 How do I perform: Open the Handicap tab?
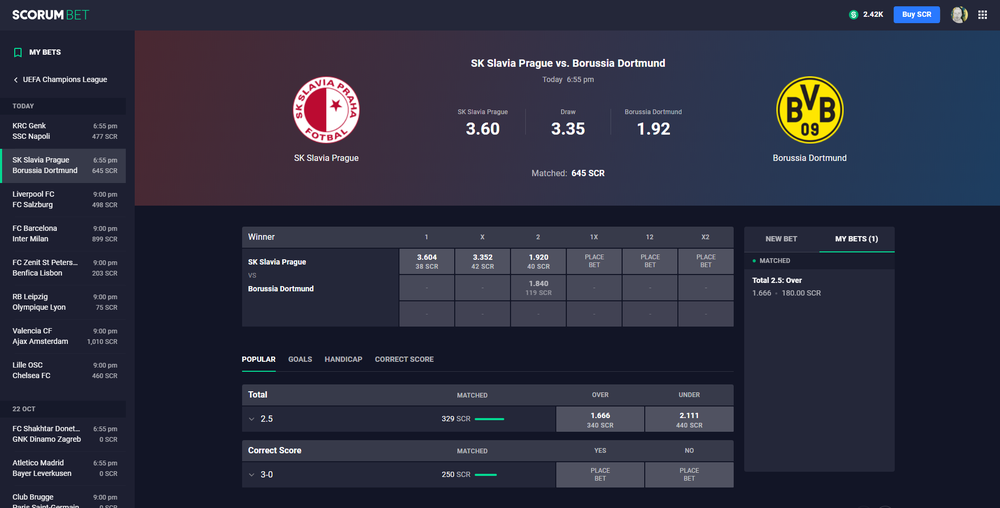coord(343,359)
